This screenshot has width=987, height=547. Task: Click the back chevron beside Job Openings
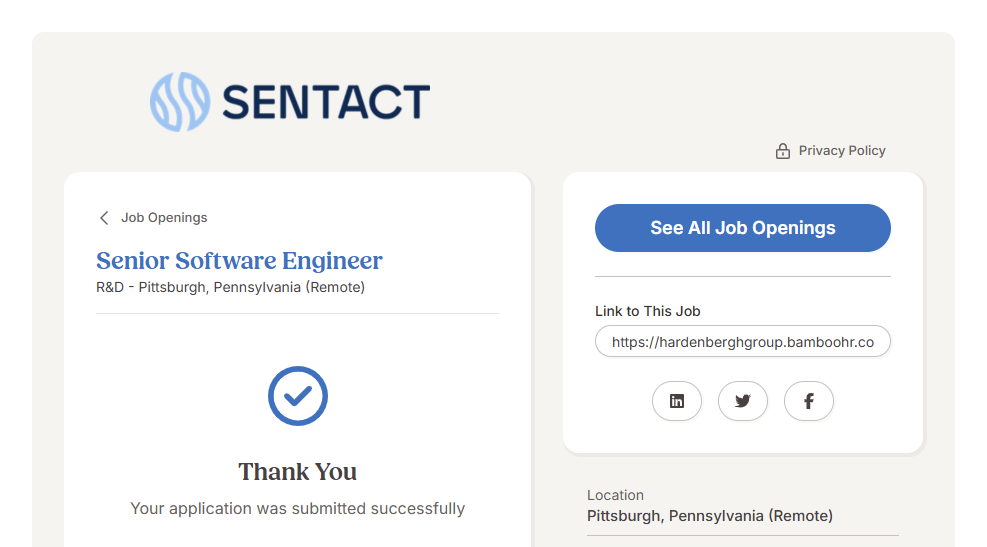click(x=104, y=218)
